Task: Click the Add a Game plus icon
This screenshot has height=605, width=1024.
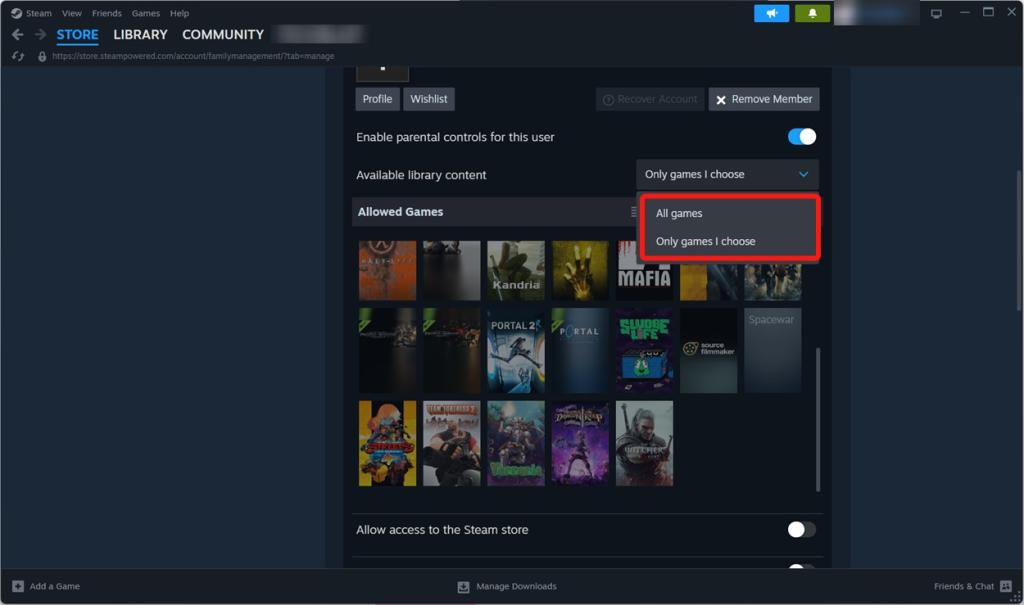Action: point(18,586)
